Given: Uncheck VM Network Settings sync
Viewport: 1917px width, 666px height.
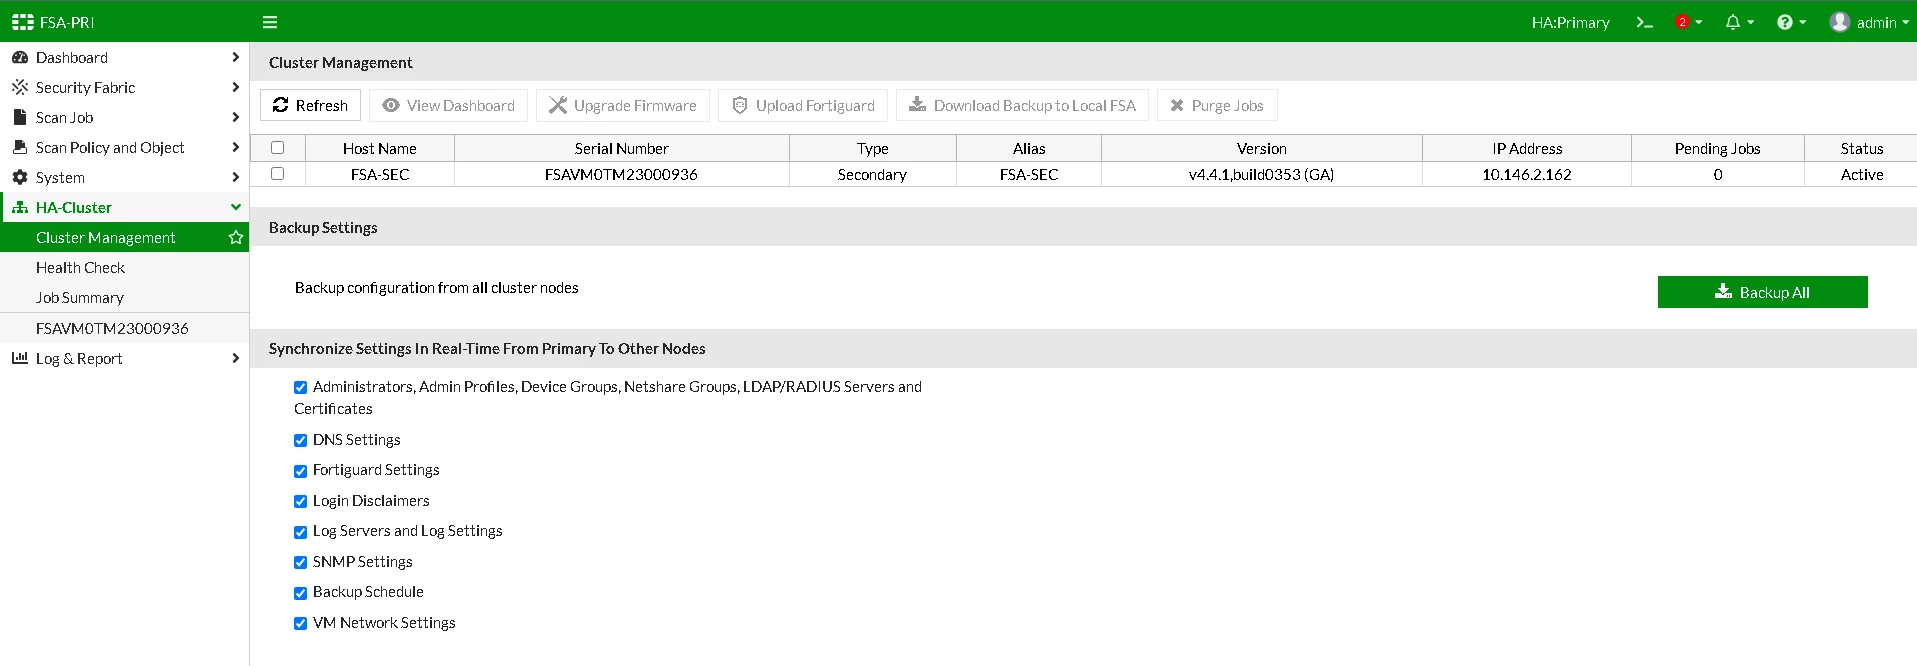Looking at the screenshot, I should pos(300,623).
